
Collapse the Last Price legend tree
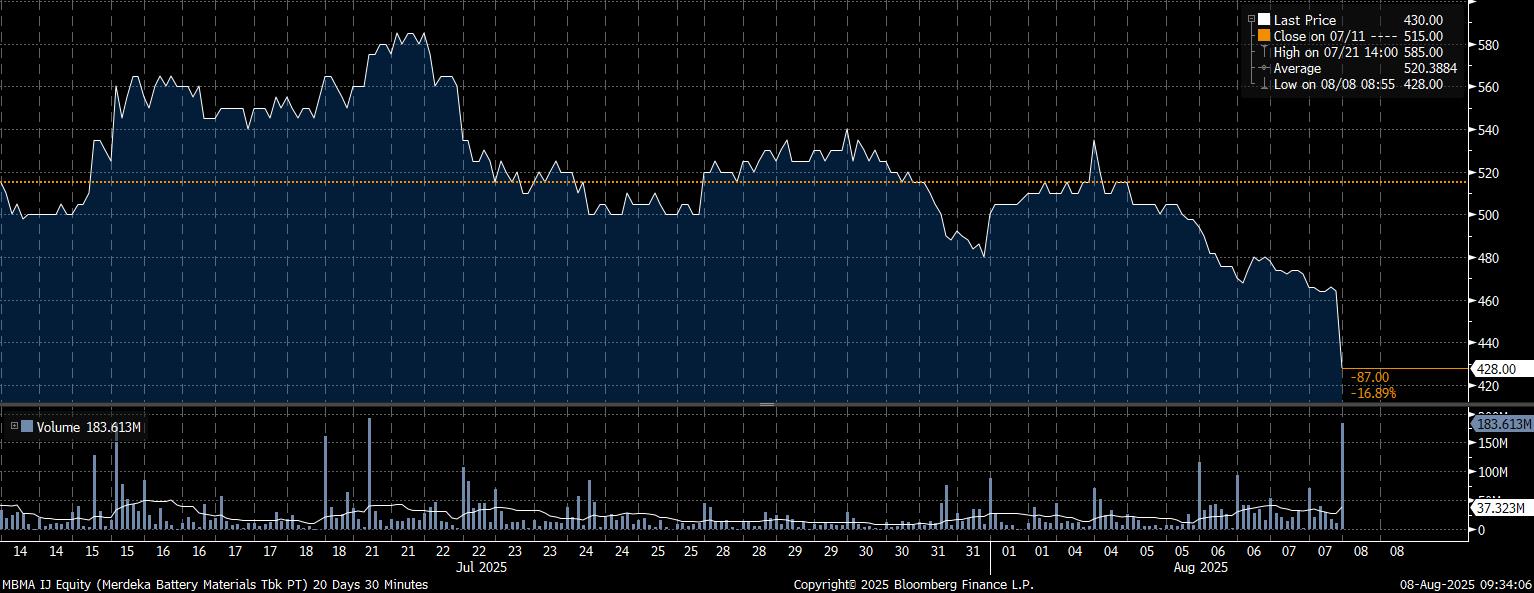(x=1251, y=18)
